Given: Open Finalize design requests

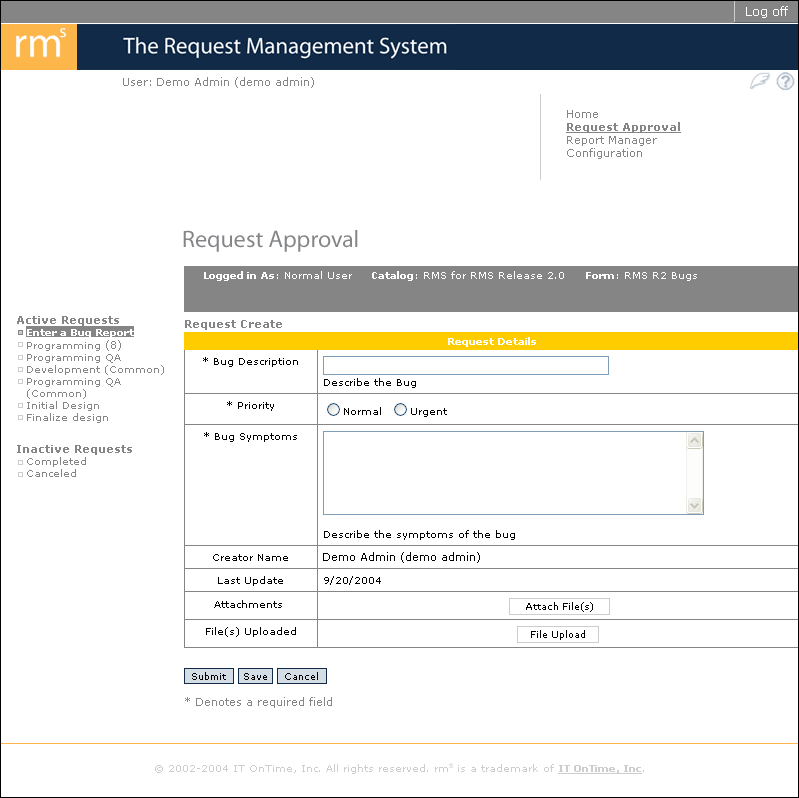Looking at the screenshot, I should point(67,418).
